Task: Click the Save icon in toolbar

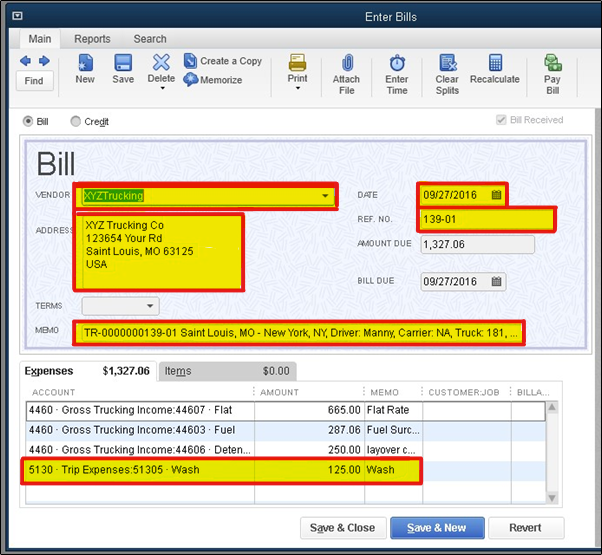Action: click(123, 63)
